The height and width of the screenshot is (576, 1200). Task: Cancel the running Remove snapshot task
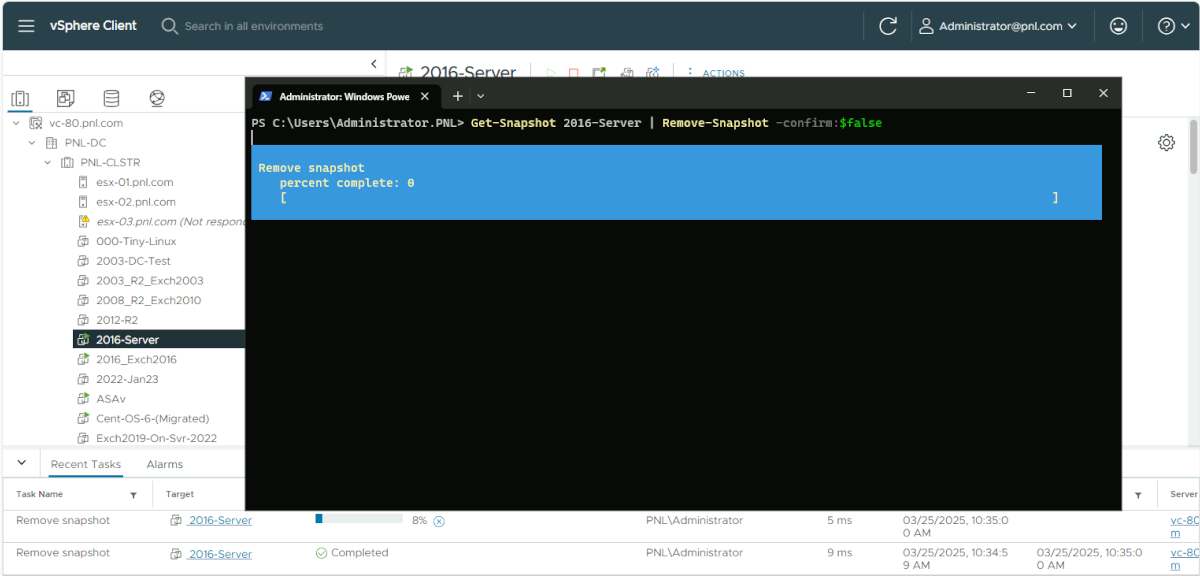[x=438, y=521]
